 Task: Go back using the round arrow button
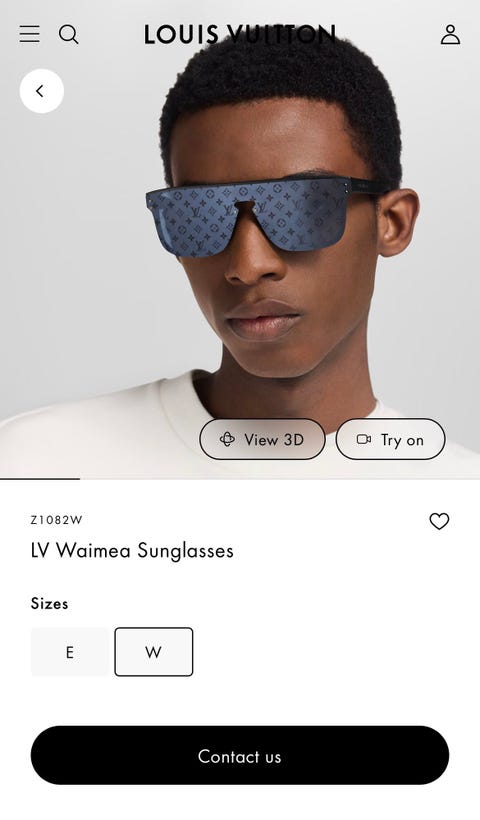(42, 91)
